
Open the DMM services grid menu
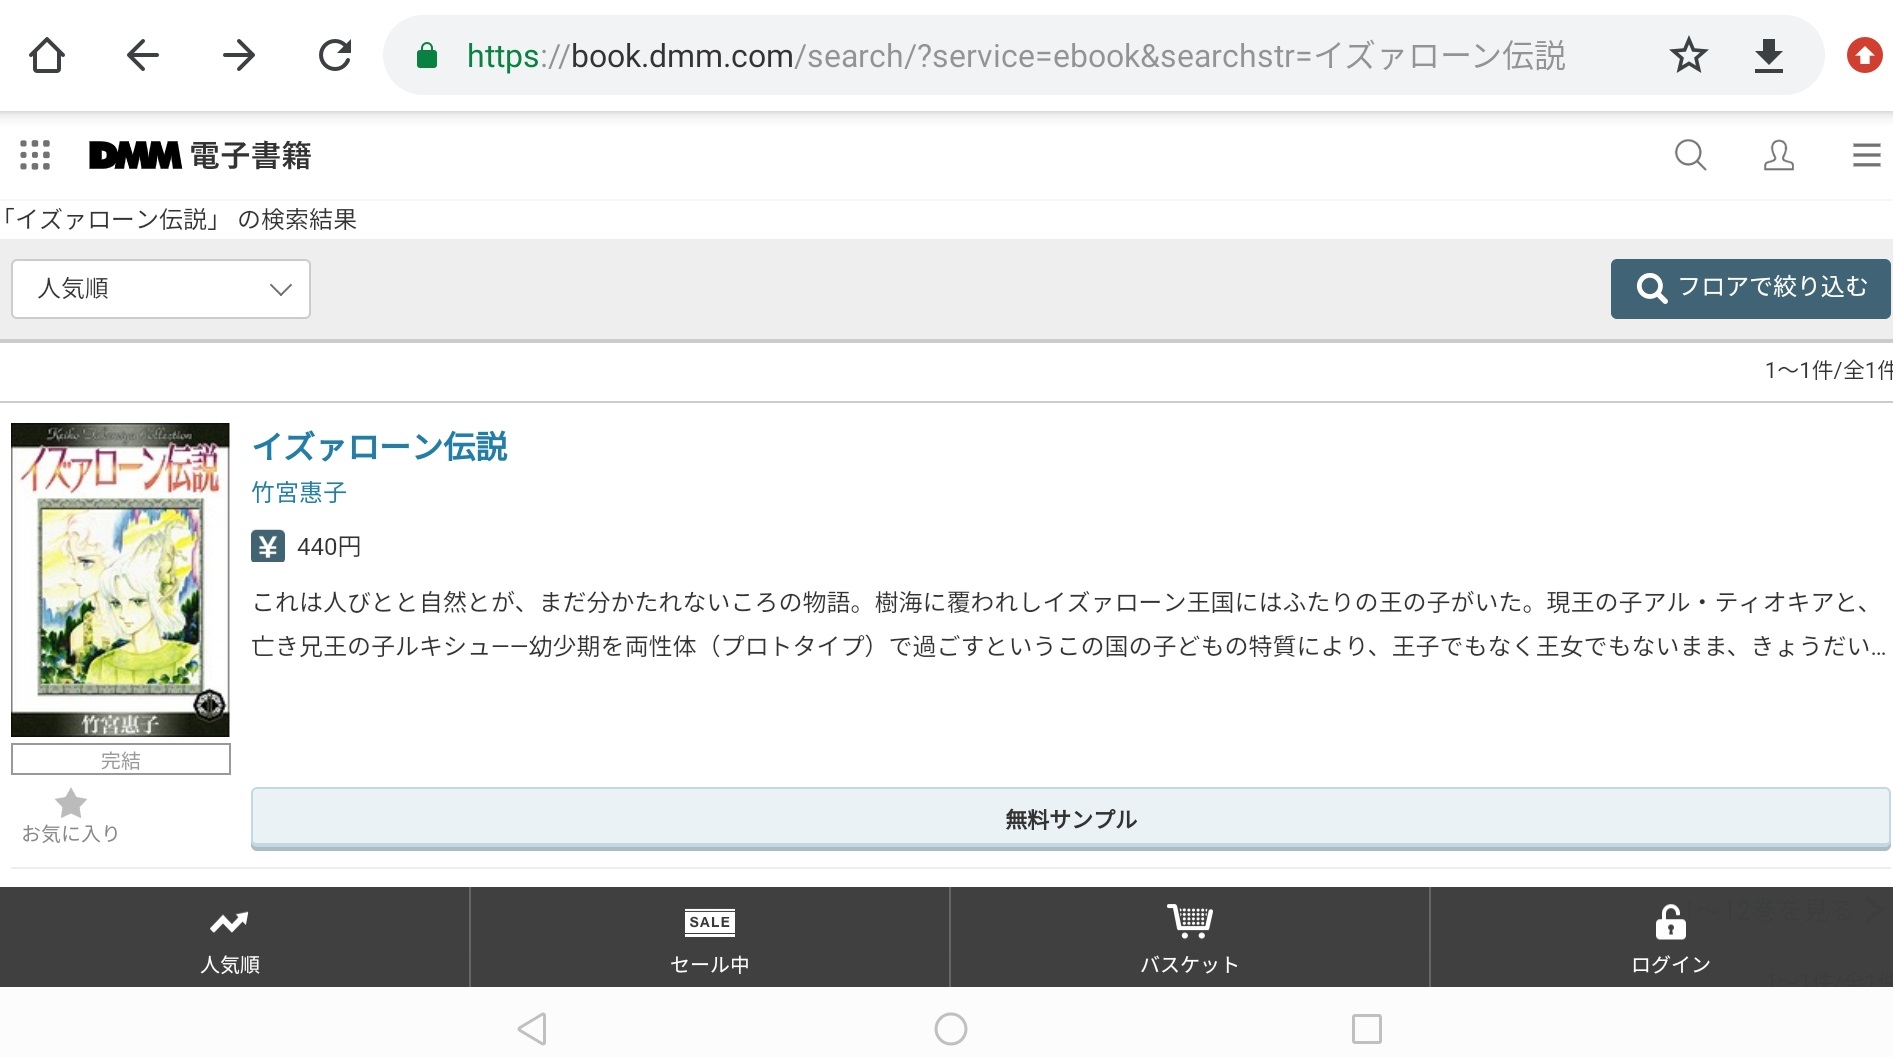tap(35, 155)
